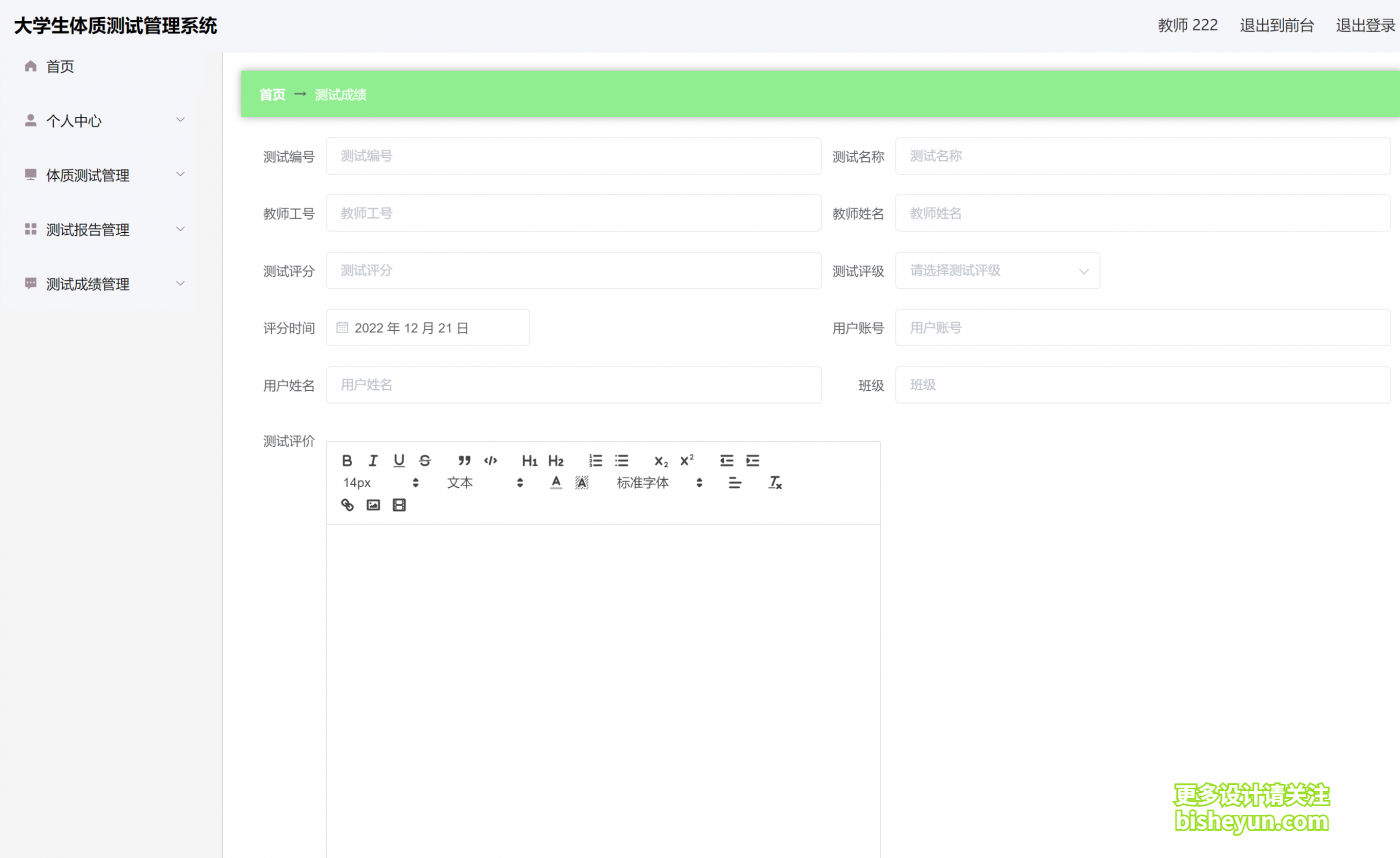Create an ordered numbered list
Image resolution: width=1400 pixels, height=858 pixels.
(x=596, y=461)
